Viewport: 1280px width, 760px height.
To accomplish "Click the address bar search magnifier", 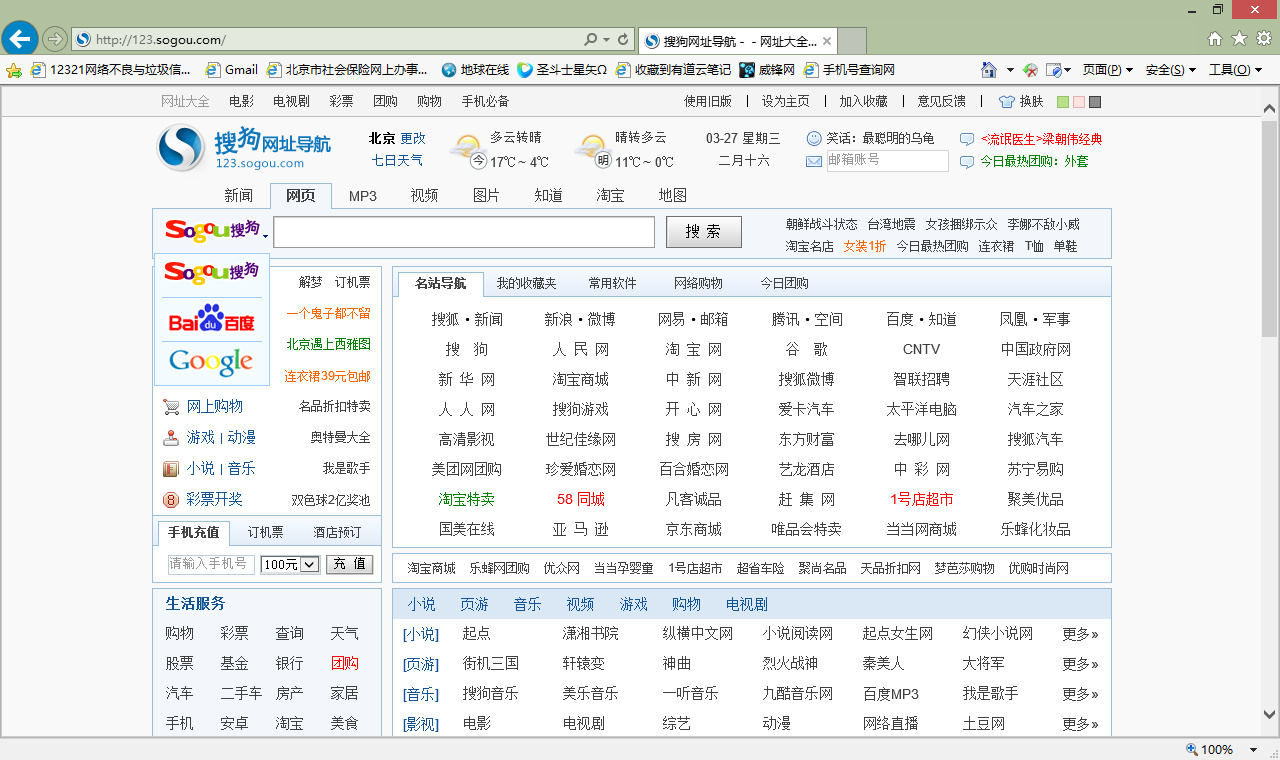I will coord(591,40).
